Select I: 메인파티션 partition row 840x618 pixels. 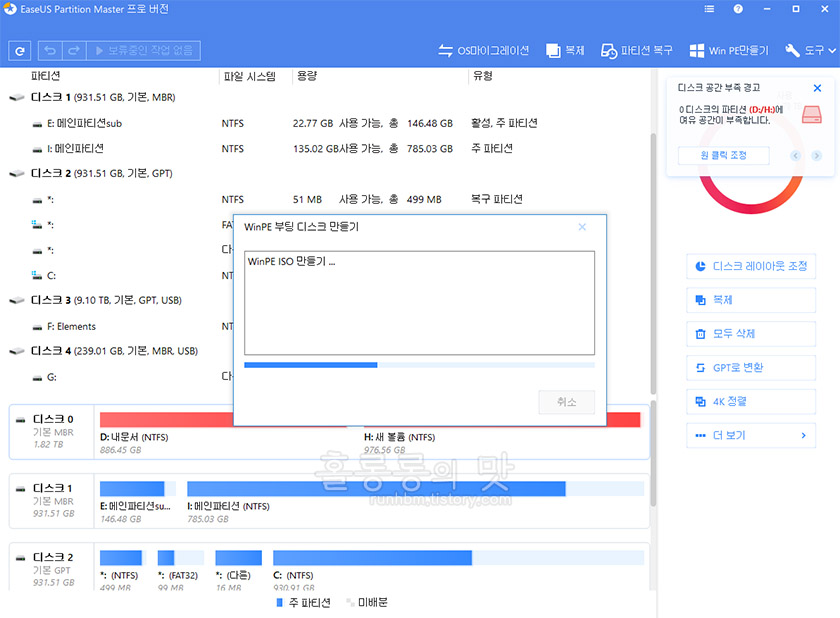coord(327,148)
